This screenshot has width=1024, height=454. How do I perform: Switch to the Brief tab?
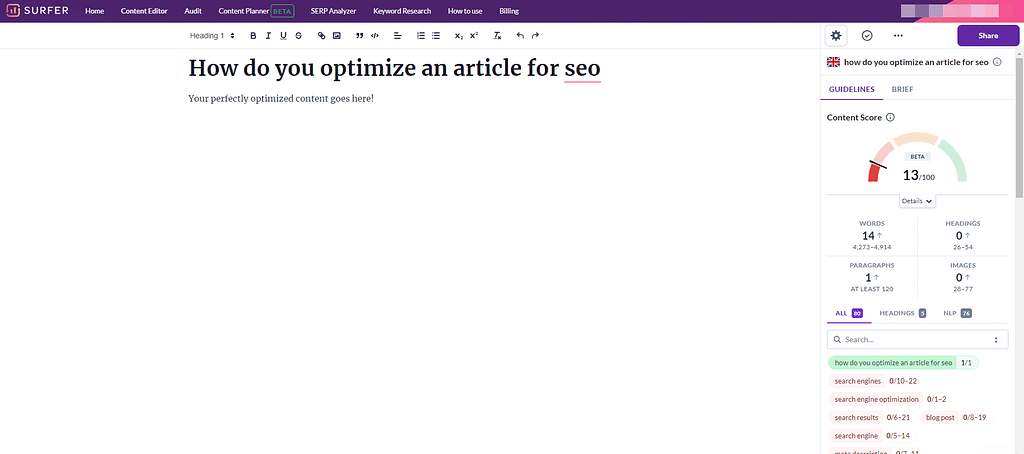click(x=902, y=89)
